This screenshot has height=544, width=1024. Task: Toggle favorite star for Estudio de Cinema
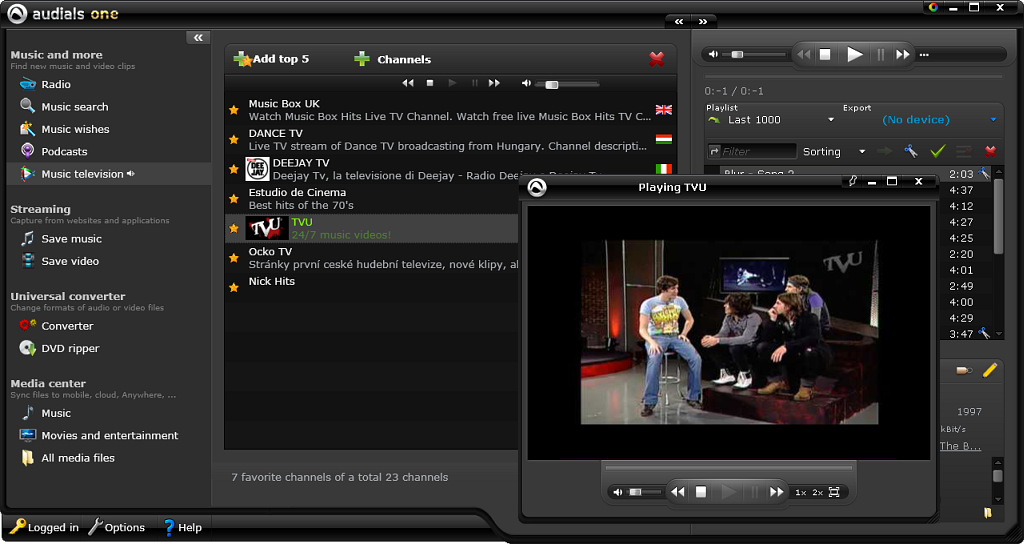pyautogui.click(x=234, y=199)
